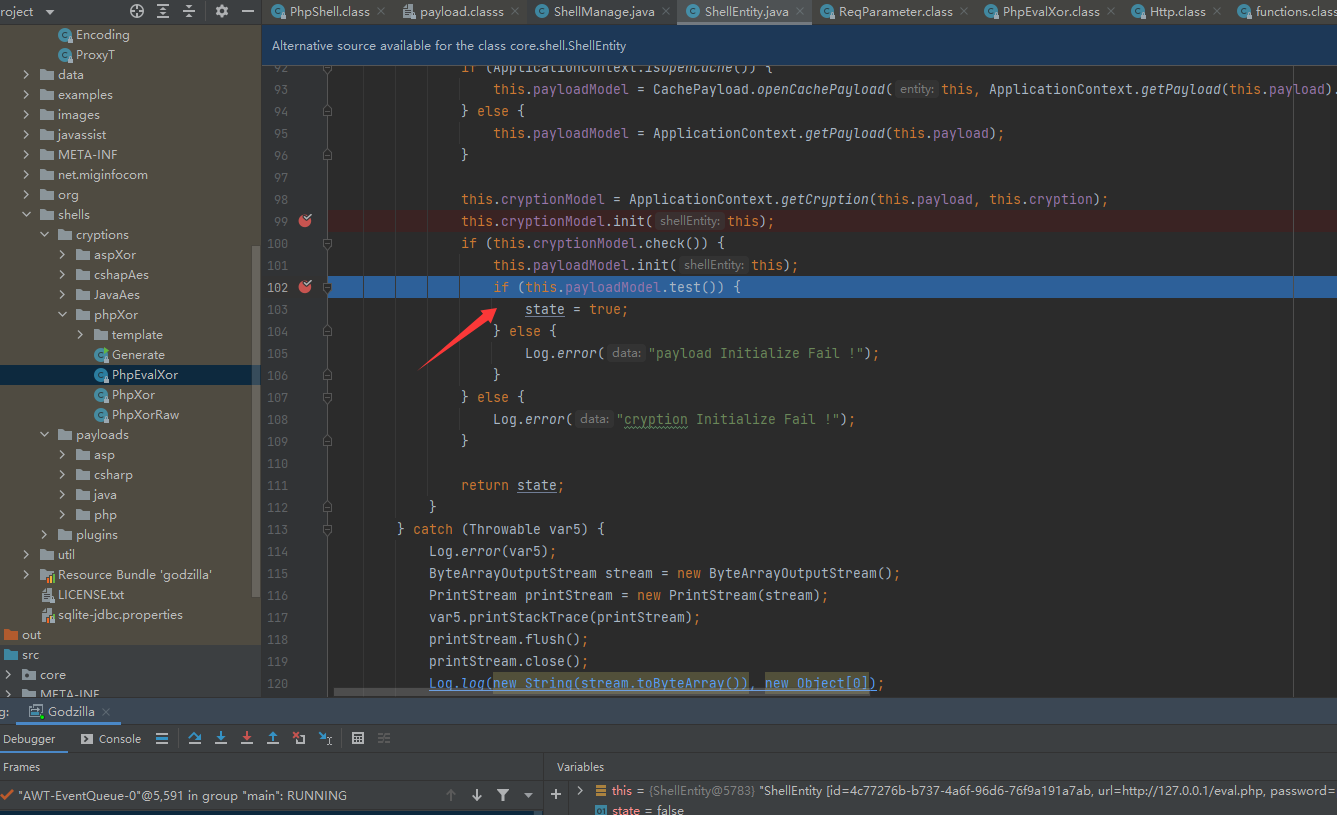Image resolution: width=1337 pixels, height=815 pixels.
Task: Click the Run to Cursor icon
Action: tap(325, 739)
